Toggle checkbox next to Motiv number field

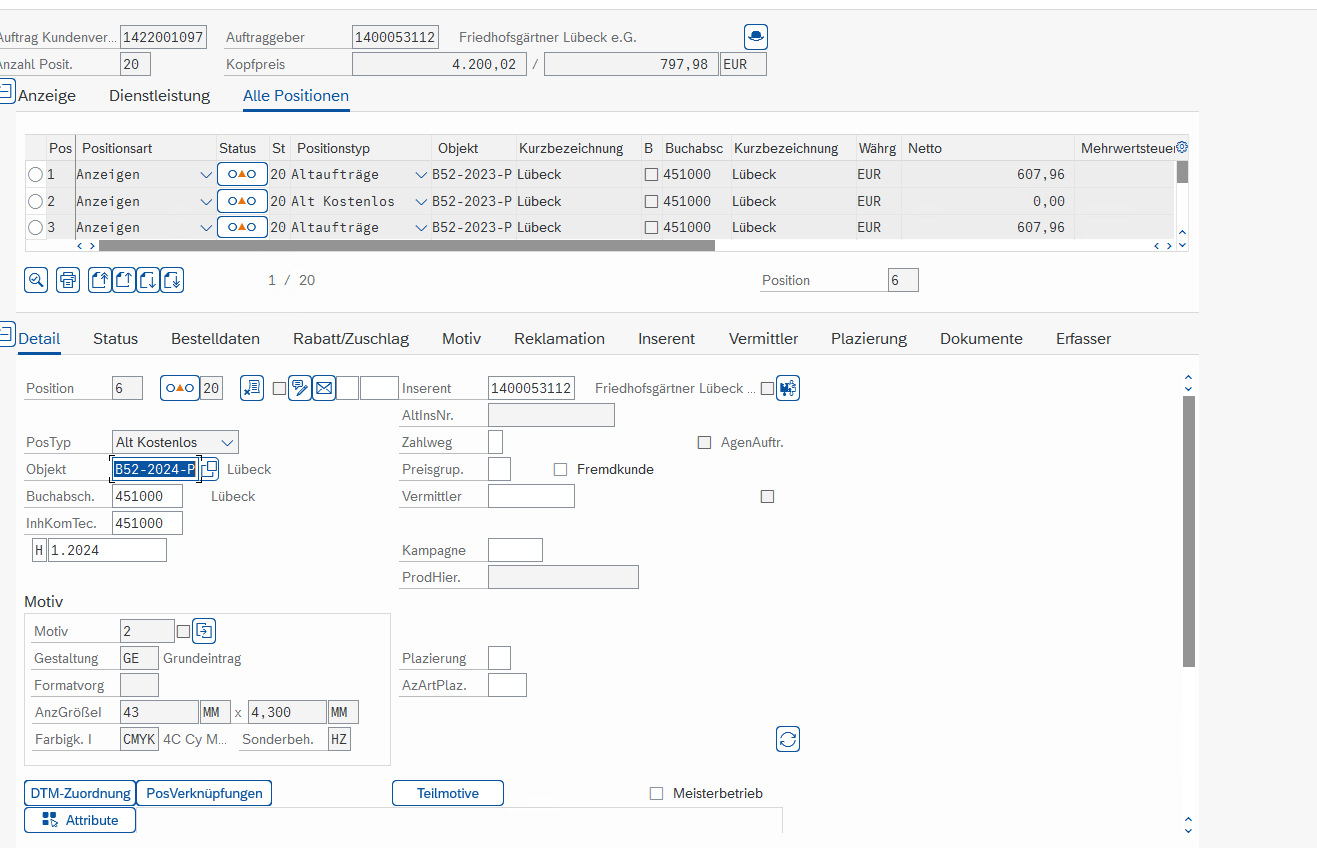(183, 631)
